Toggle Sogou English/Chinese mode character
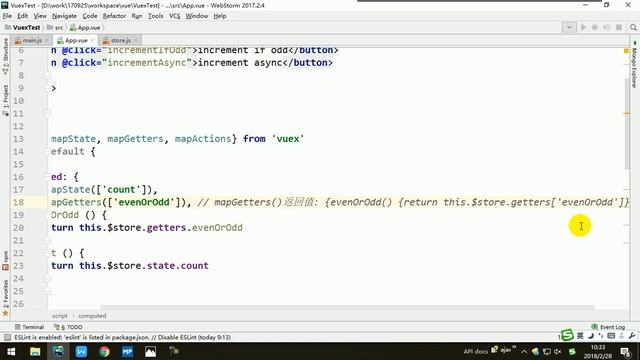 pyautogui.click(x=580, y=336)
